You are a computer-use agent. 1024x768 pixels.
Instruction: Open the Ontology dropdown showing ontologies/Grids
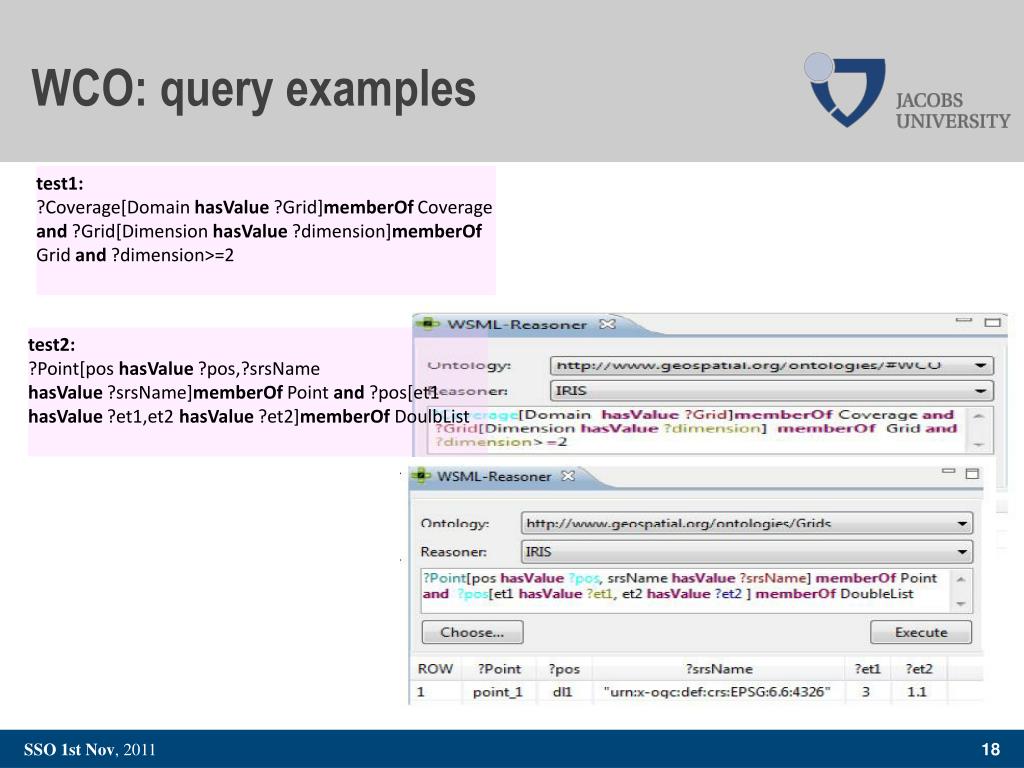[746, 523]
